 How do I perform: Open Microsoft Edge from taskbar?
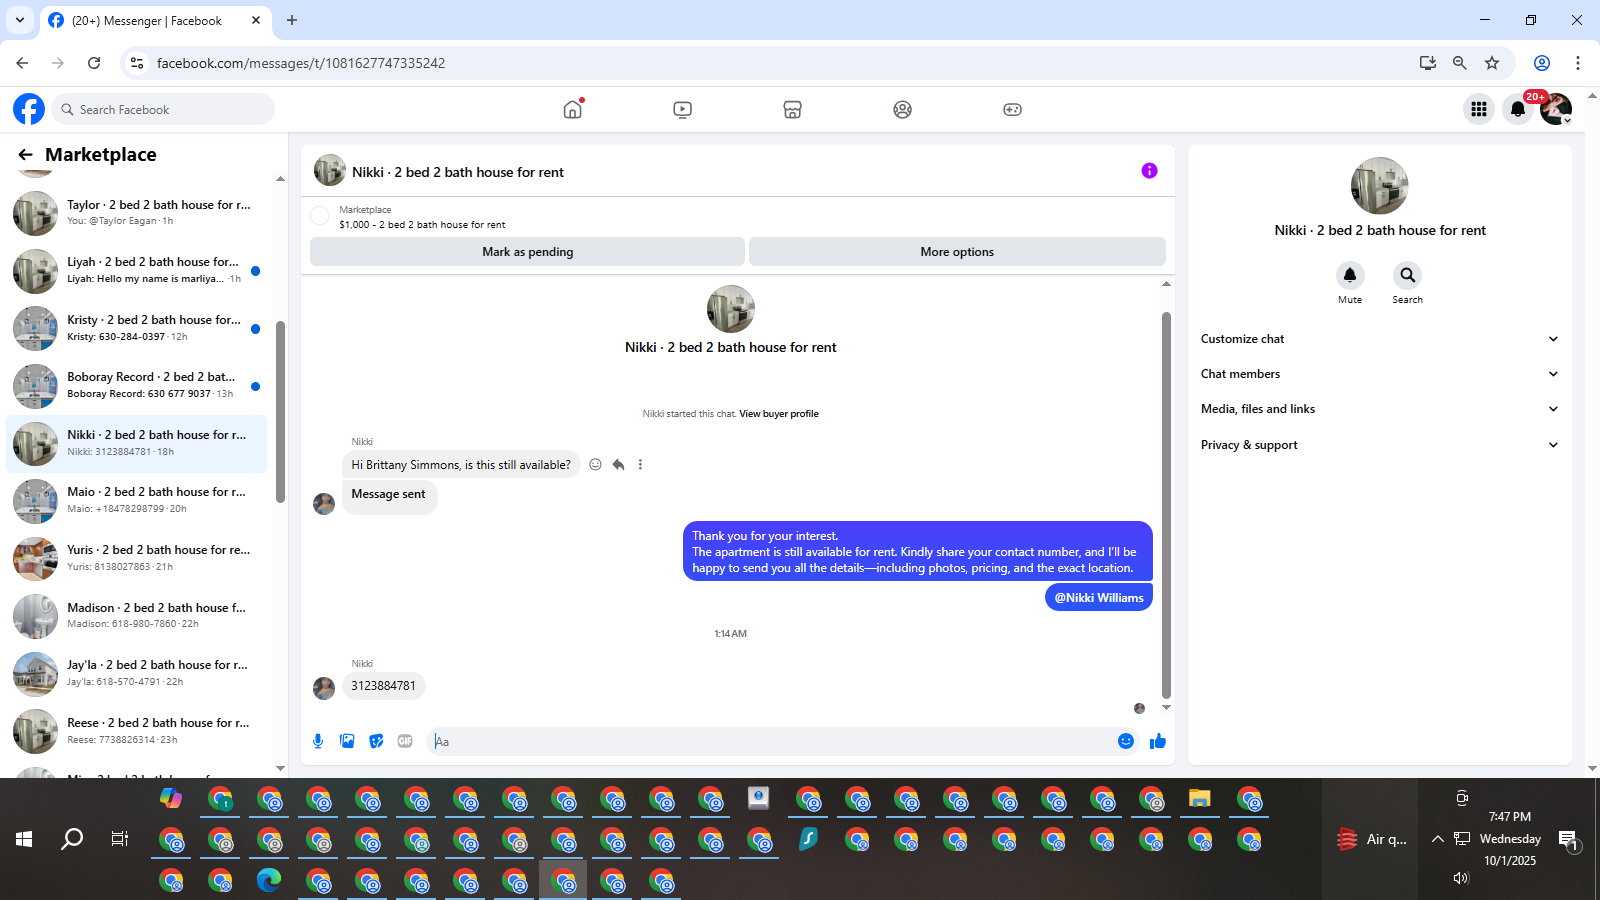click(x=269, y=880)
